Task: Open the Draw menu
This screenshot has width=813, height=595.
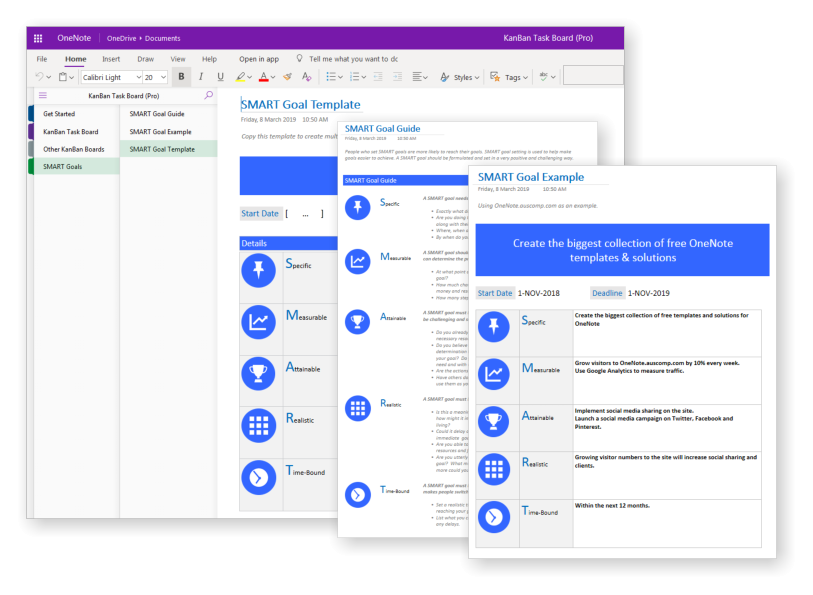Action: 145,59
